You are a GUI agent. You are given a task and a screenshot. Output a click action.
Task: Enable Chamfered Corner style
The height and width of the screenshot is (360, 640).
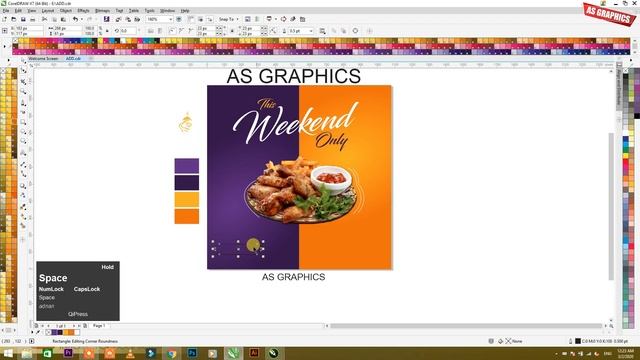click(x=191, y=31)
